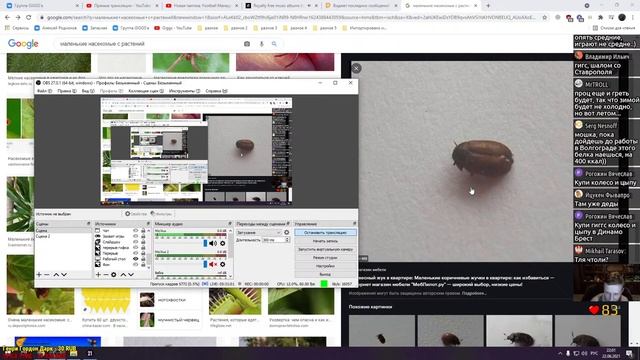Viewport: 640px width, 360px height.
Task: Go back in Chrome
Action: pyautogui.click(x=7, y=18)
